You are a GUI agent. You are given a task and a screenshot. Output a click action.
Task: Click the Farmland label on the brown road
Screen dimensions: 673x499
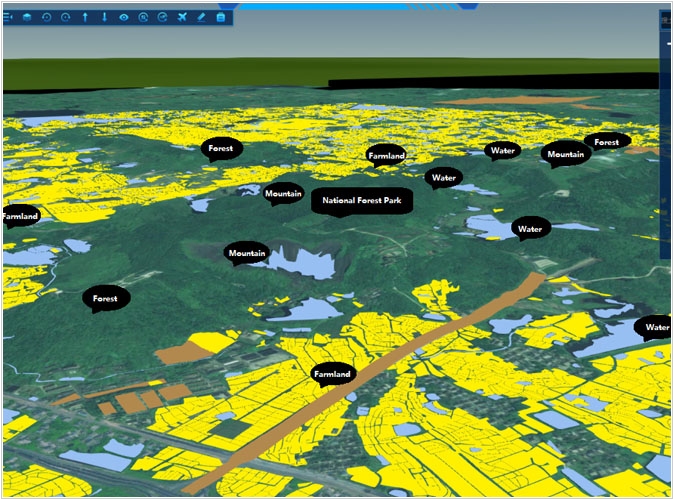click(332, 374)
